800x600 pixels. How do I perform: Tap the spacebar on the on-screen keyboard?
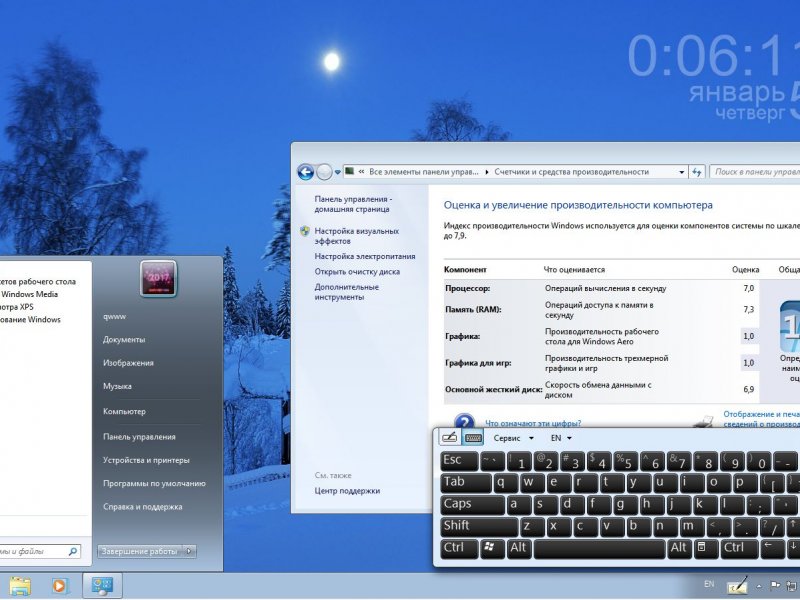(x=599, y=548)
